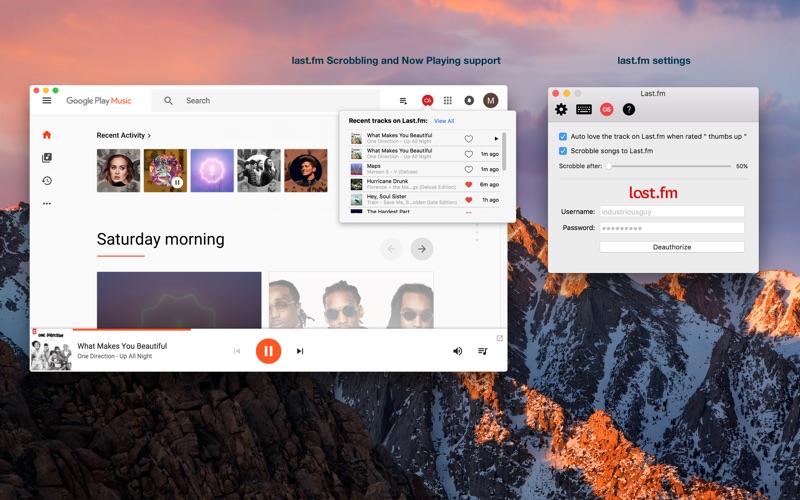Open Music Library in the left sidebar
This screenshot has width=800, height=500.
[x=47, y=158]
